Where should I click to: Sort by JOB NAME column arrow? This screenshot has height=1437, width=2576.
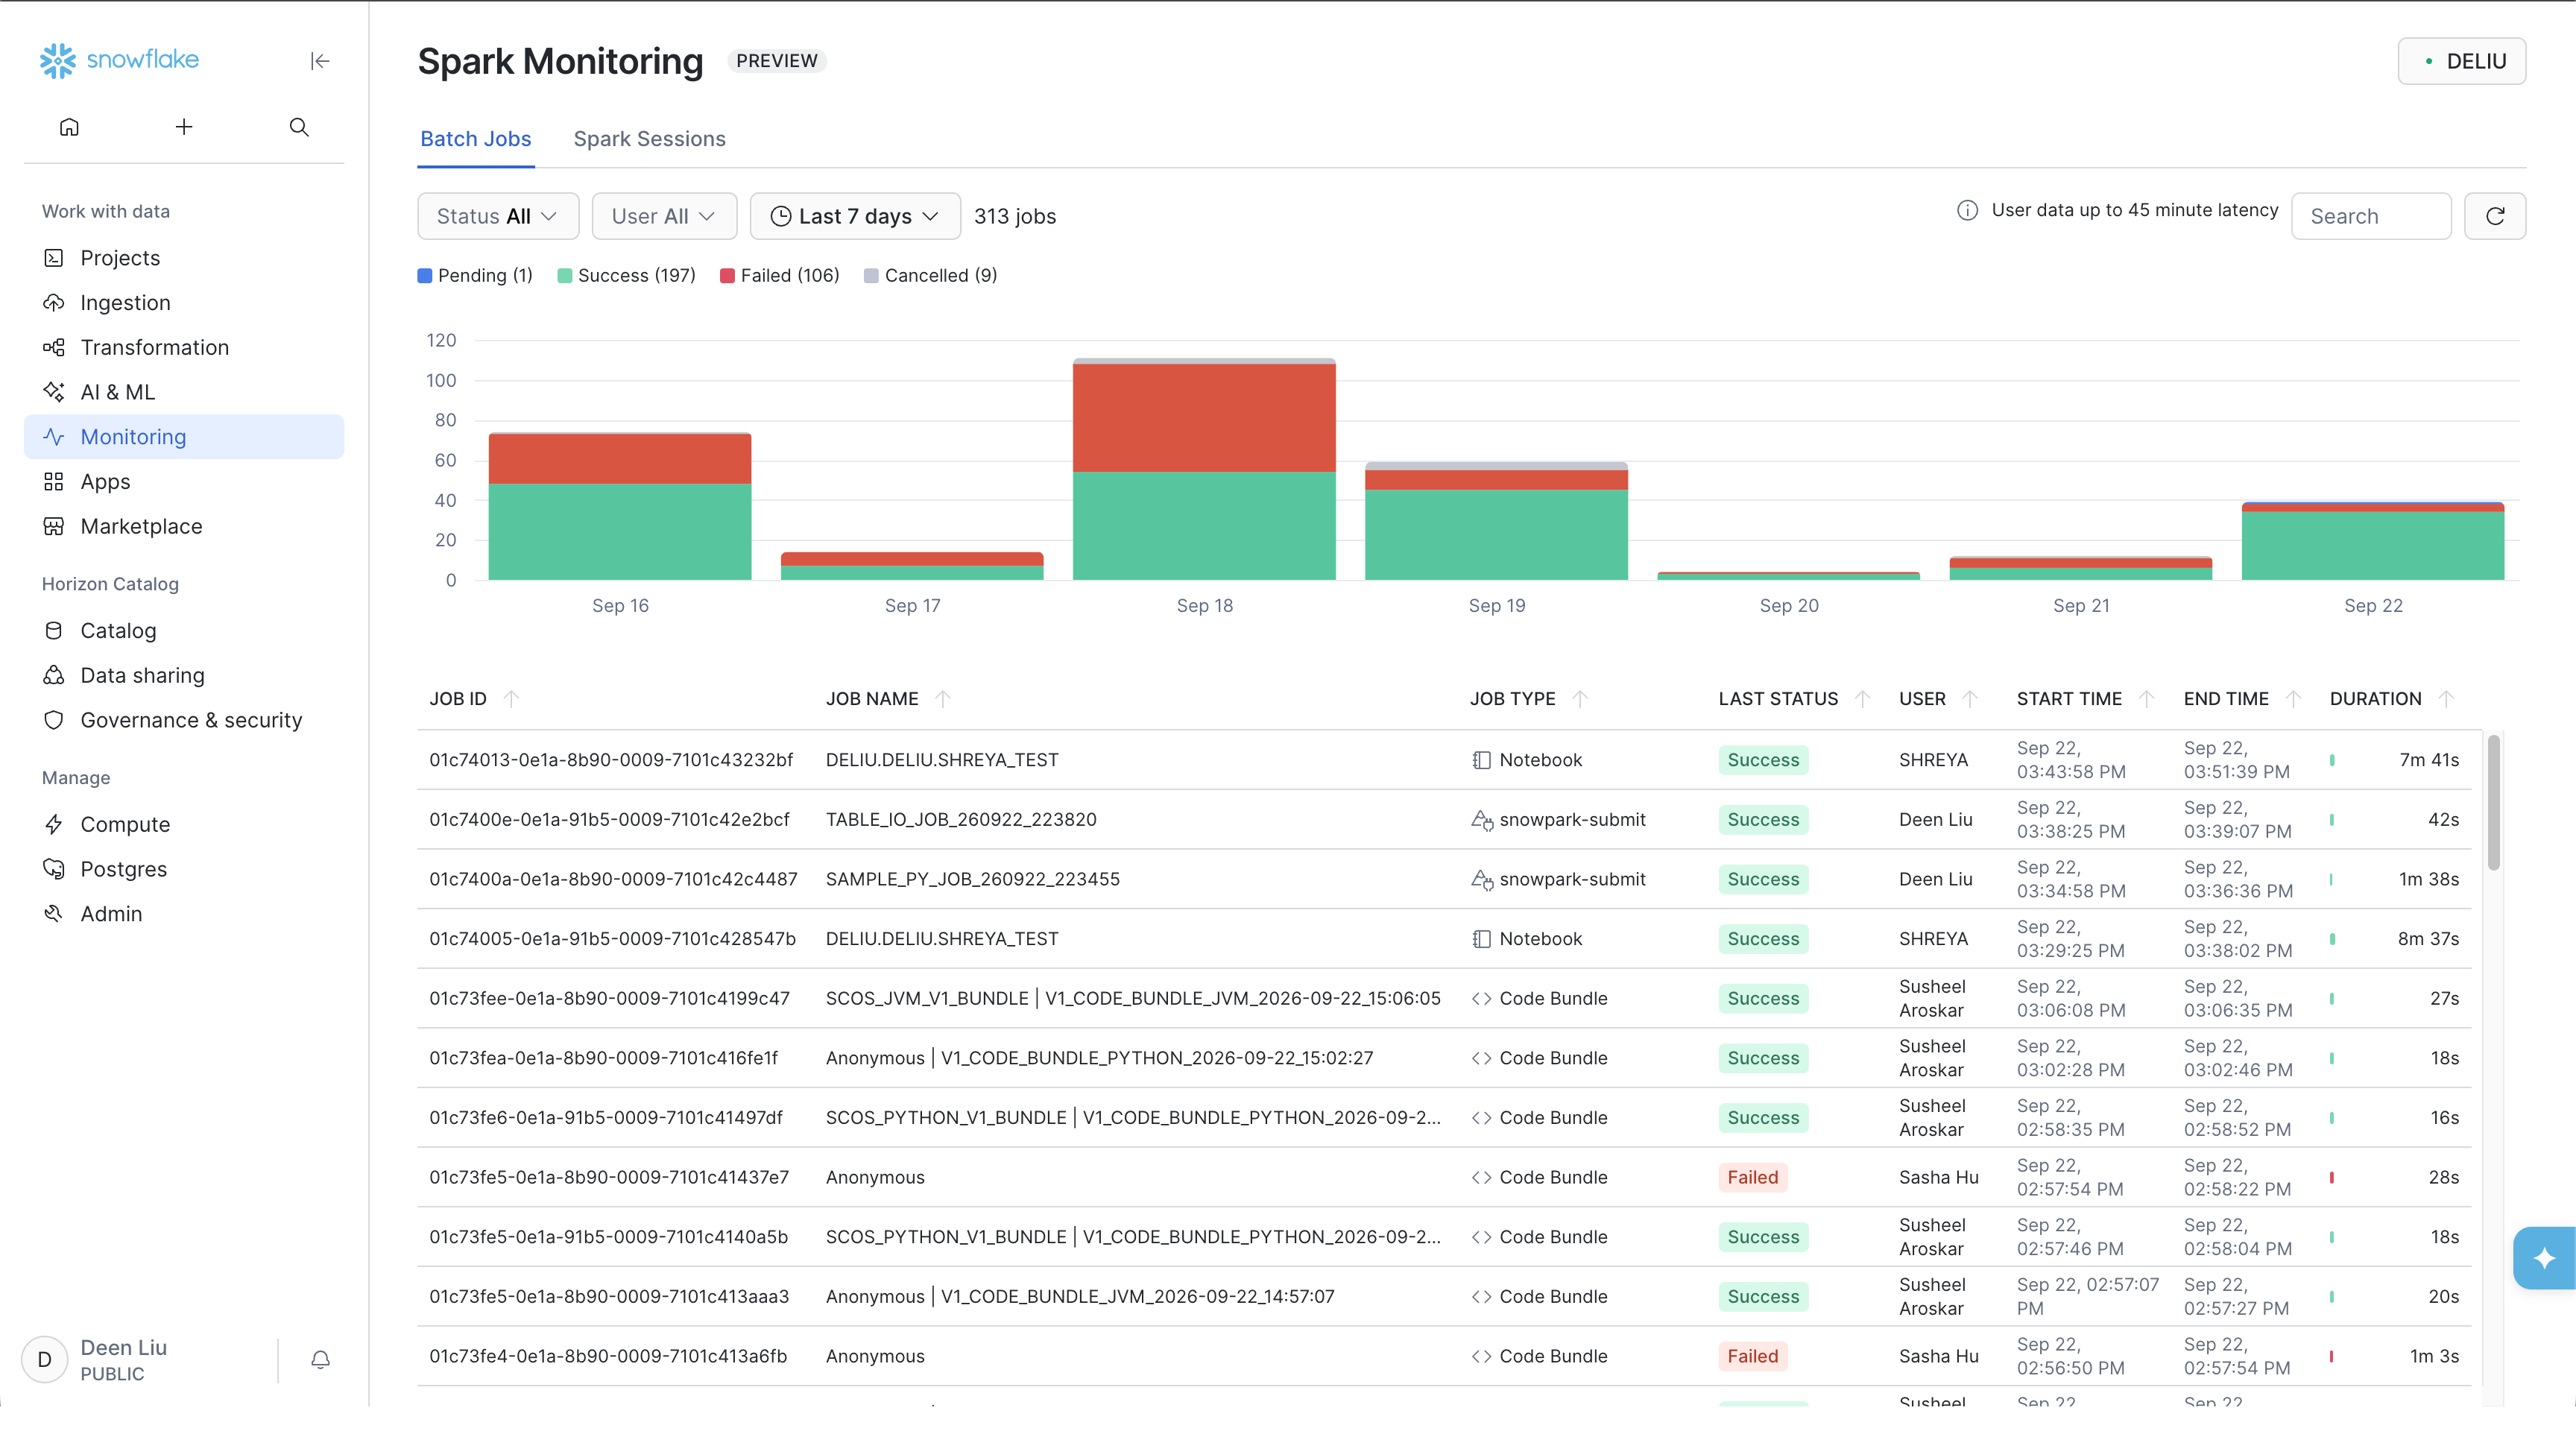942,699
